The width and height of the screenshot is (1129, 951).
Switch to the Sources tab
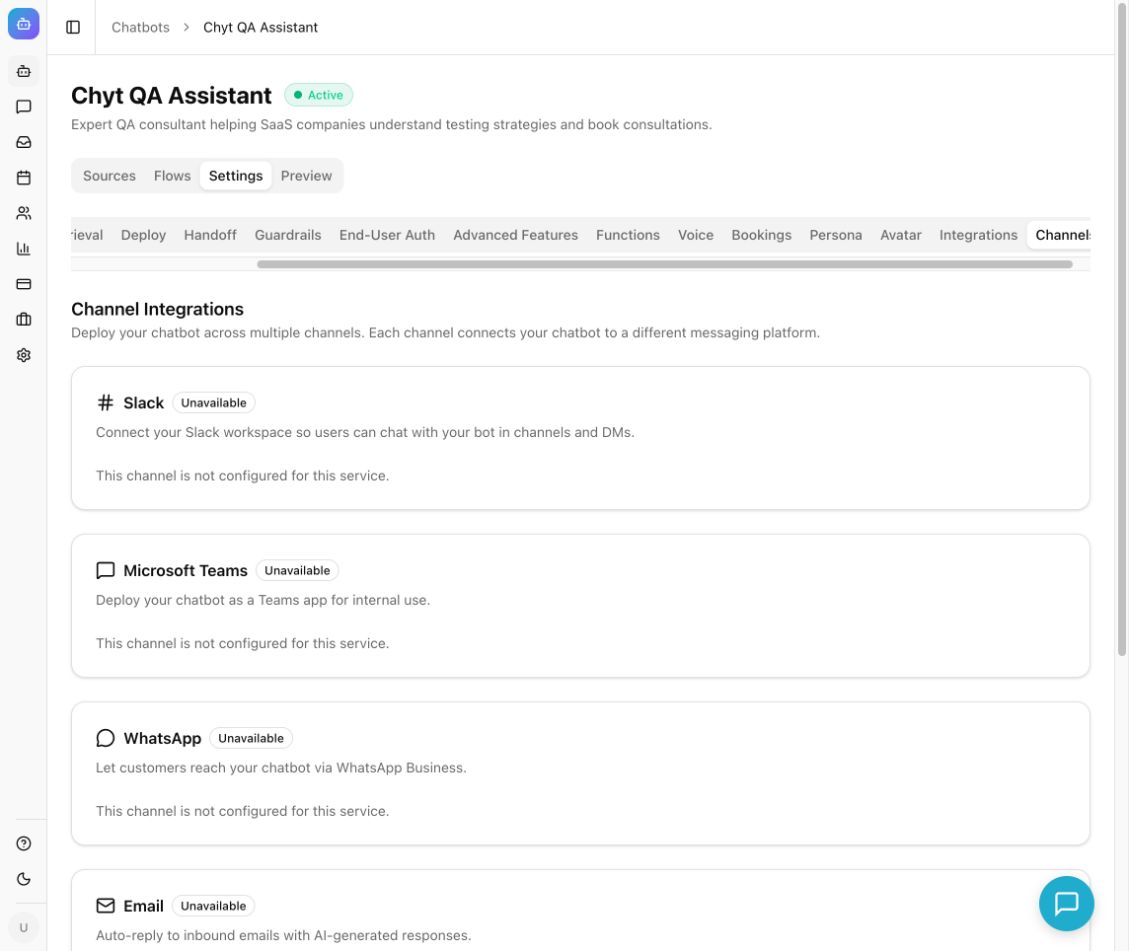coord(109,176)
